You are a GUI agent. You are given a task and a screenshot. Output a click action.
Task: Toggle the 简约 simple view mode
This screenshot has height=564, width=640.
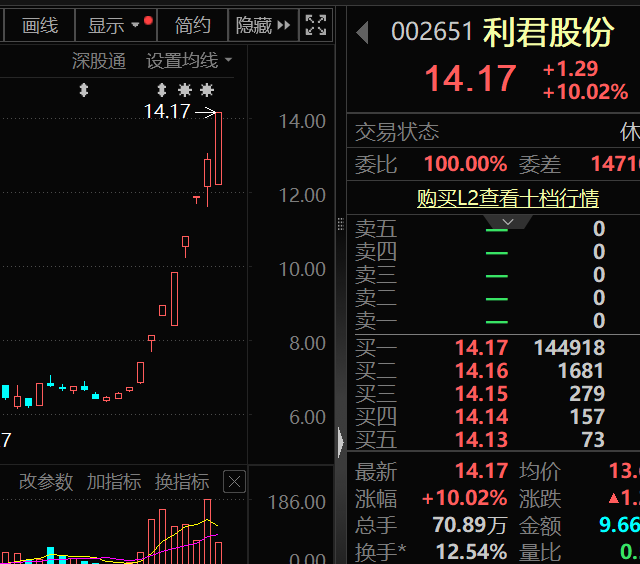point(192,25)
